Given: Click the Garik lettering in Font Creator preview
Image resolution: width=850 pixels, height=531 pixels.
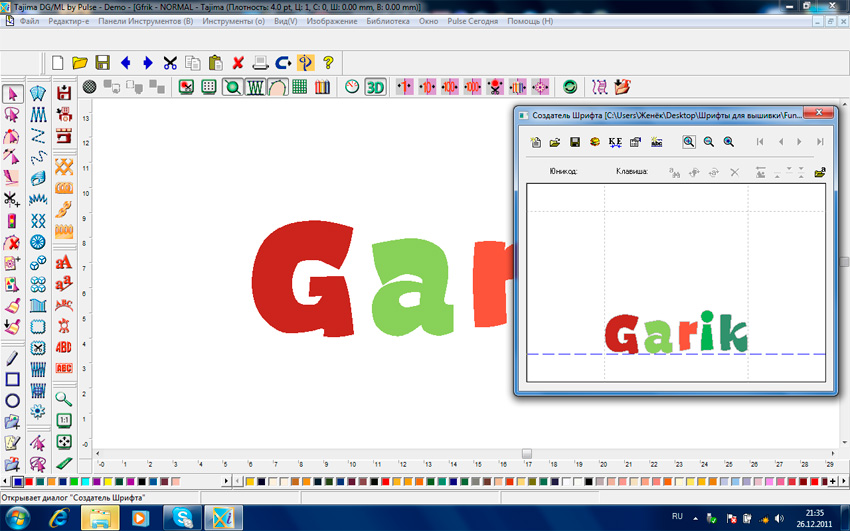Looking at the screenshot, I should point(676,334).
